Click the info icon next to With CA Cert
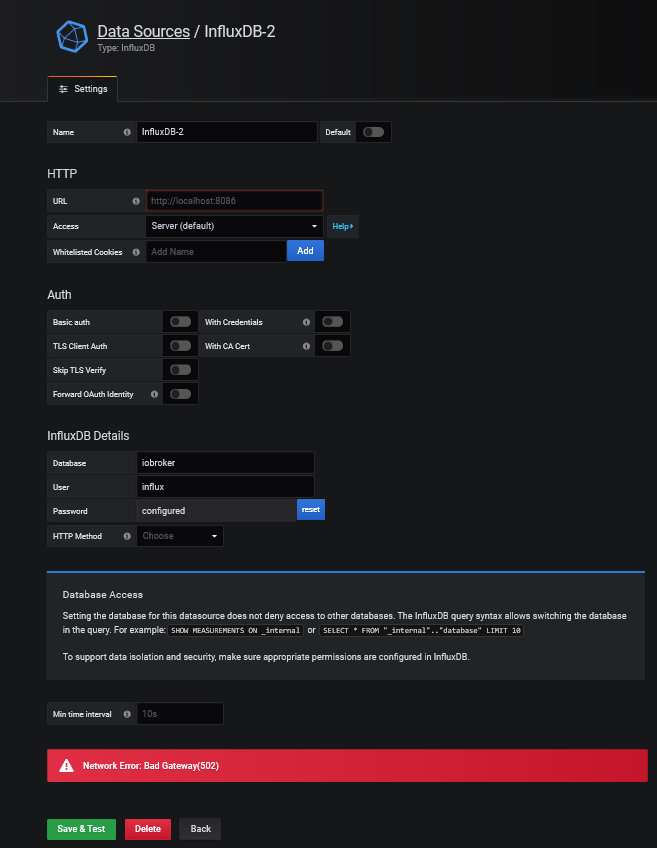657x848 pixels. (307, 346)
